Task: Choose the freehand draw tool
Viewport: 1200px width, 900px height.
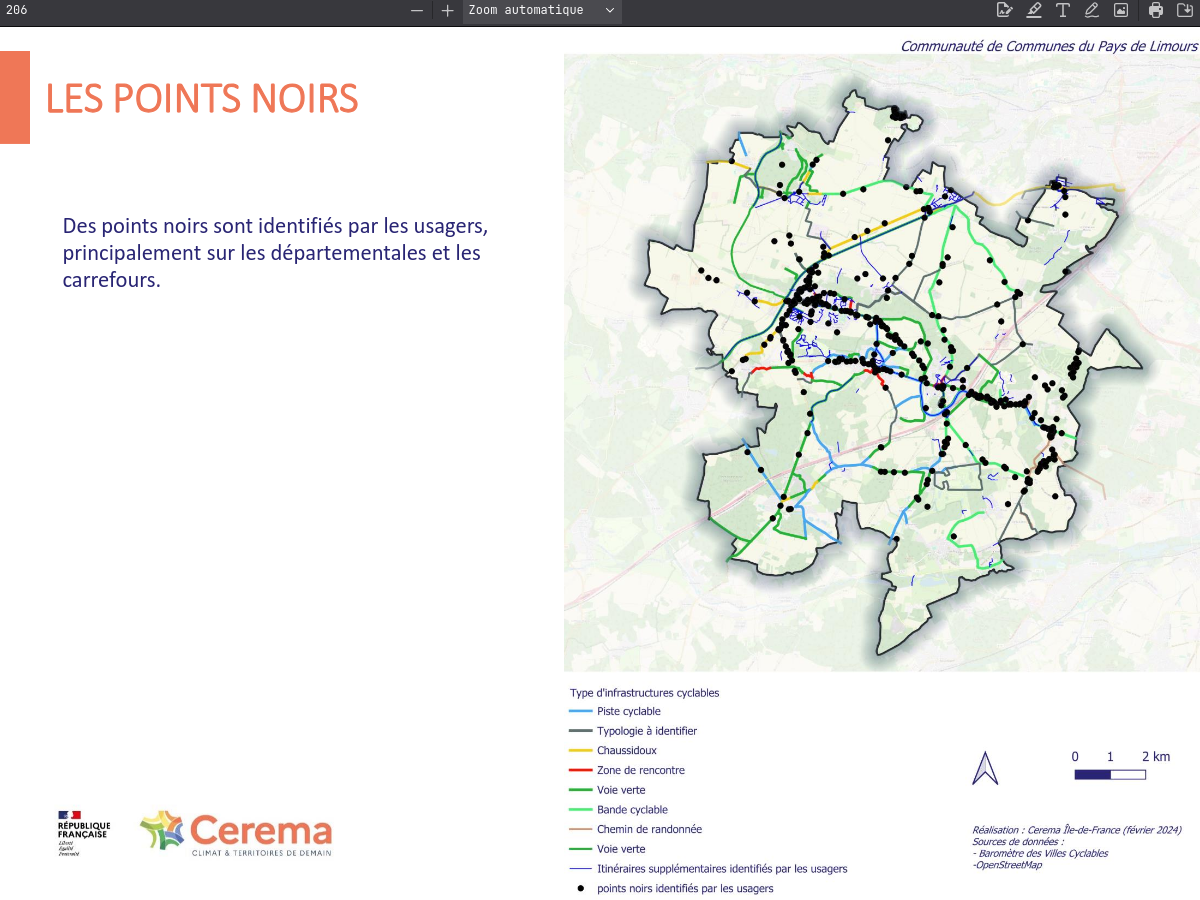Action: (x=1092, y=10)
